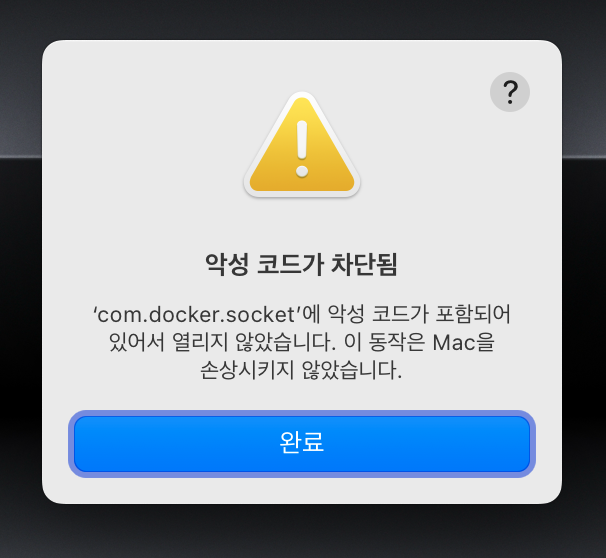Click the '완료' label text on the blue button
This screenshot has height=558, width=606.
[x=302, y=442]
